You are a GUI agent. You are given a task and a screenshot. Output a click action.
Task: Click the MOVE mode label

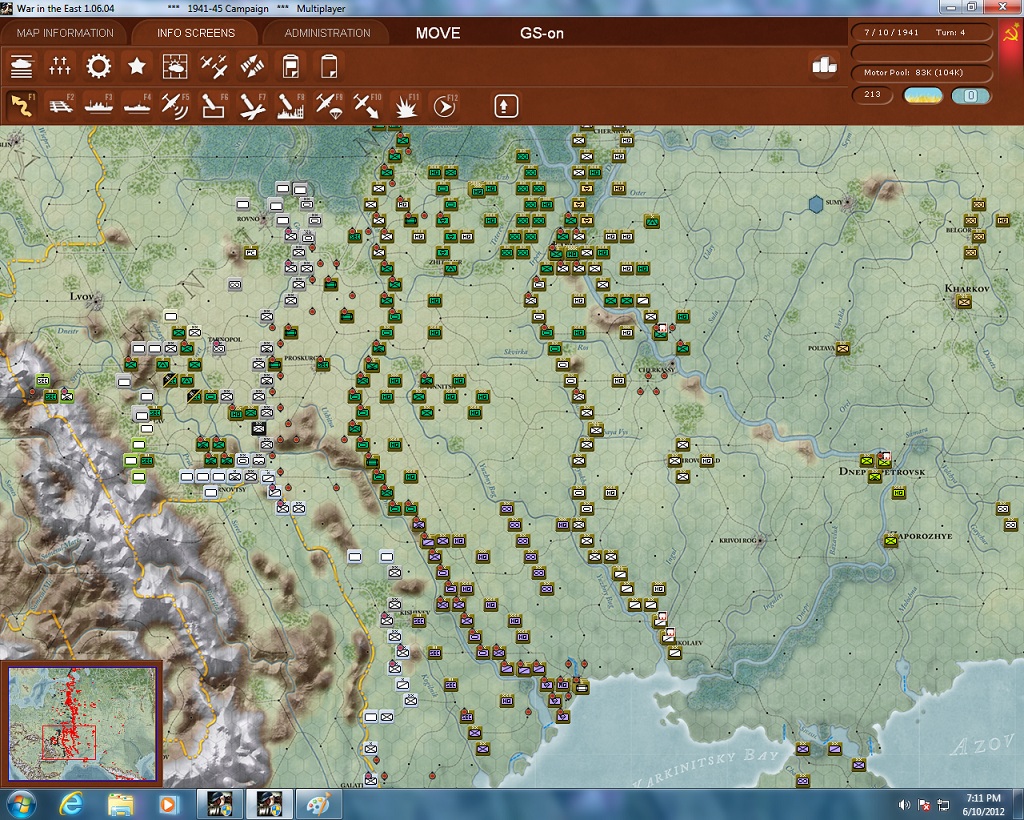click(438, 33)
